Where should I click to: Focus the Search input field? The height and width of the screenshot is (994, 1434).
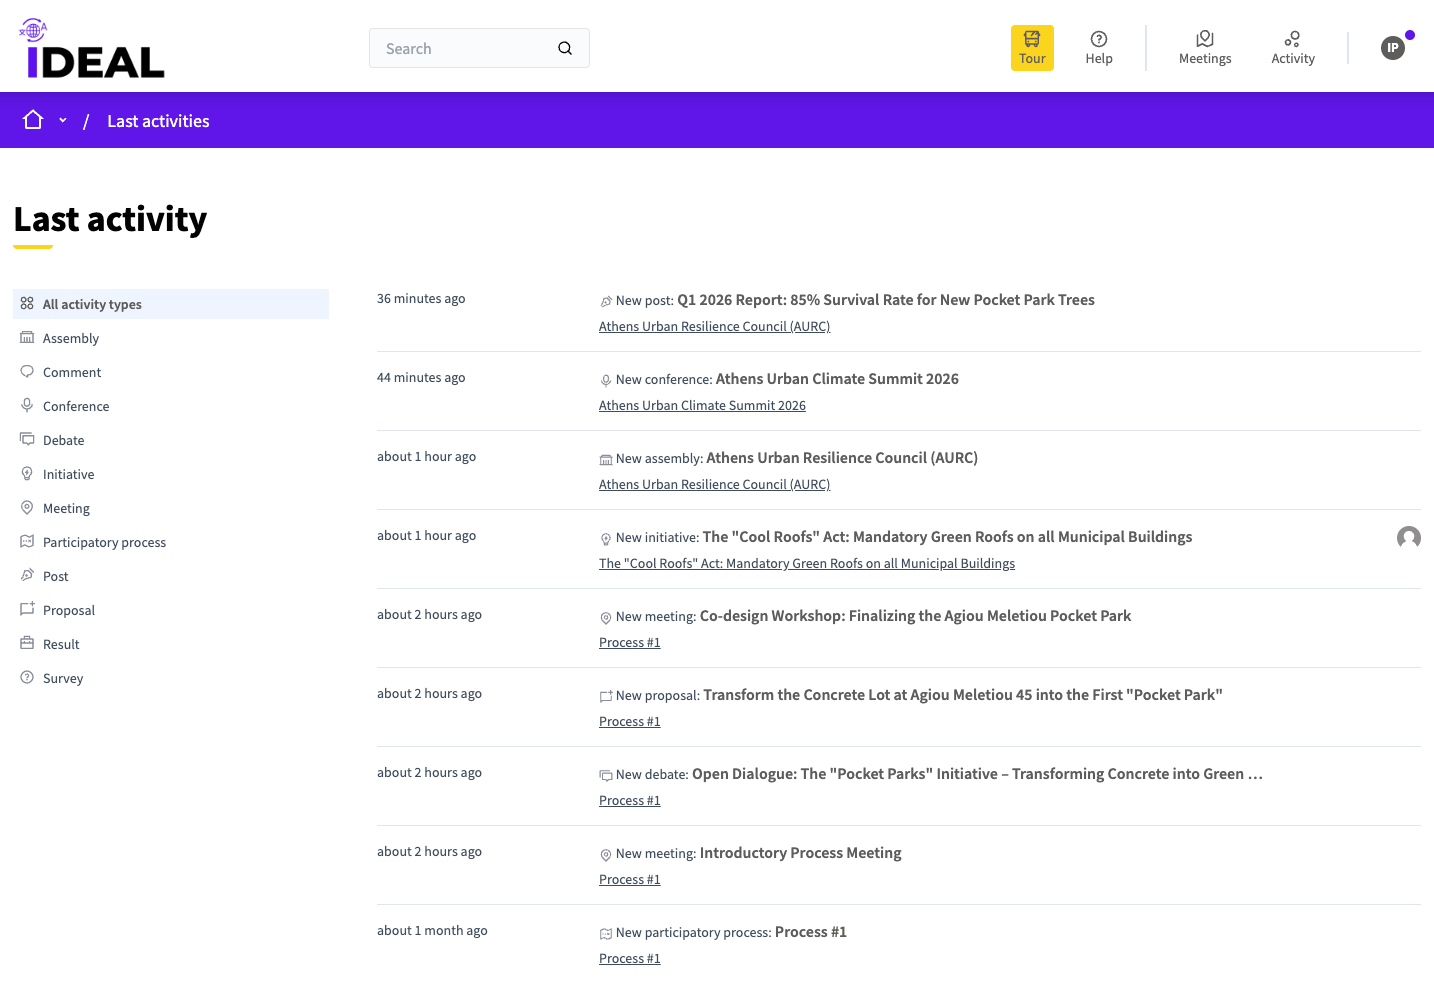coord(465,48)
